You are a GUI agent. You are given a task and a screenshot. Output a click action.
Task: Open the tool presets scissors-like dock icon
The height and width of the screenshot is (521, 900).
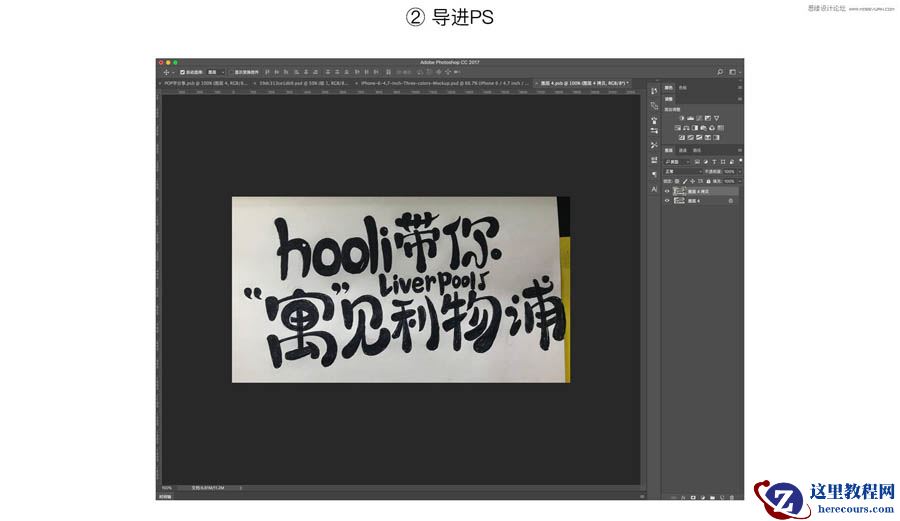[x=654, y=145]
